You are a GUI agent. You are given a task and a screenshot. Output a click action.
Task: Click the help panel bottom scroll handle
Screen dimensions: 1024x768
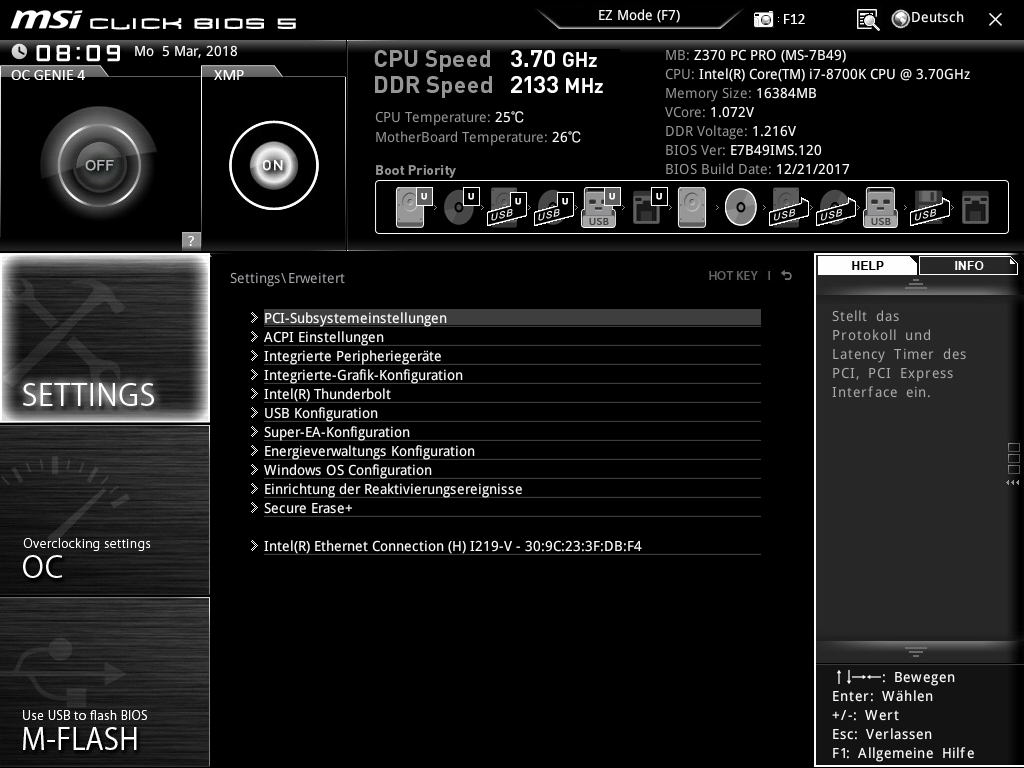[916, 652]
